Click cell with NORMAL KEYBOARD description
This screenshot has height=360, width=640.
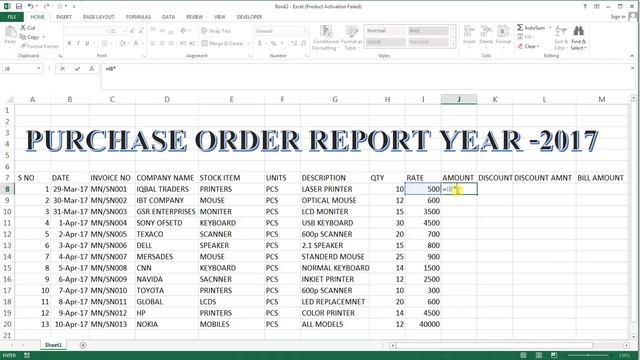pos(335,268)
